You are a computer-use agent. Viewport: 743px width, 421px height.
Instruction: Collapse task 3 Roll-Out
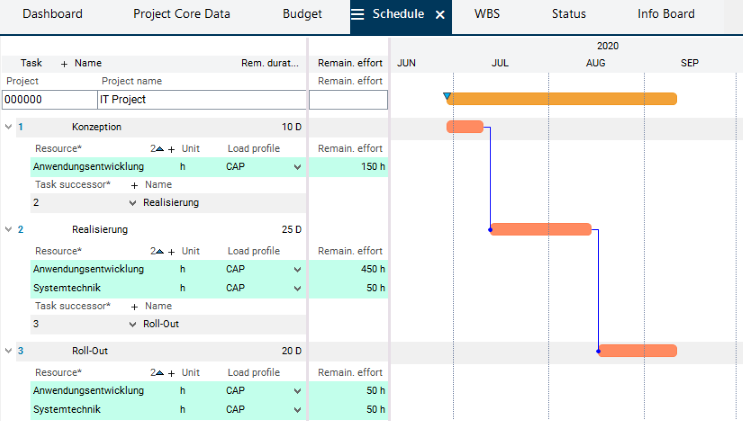[9, 351]
